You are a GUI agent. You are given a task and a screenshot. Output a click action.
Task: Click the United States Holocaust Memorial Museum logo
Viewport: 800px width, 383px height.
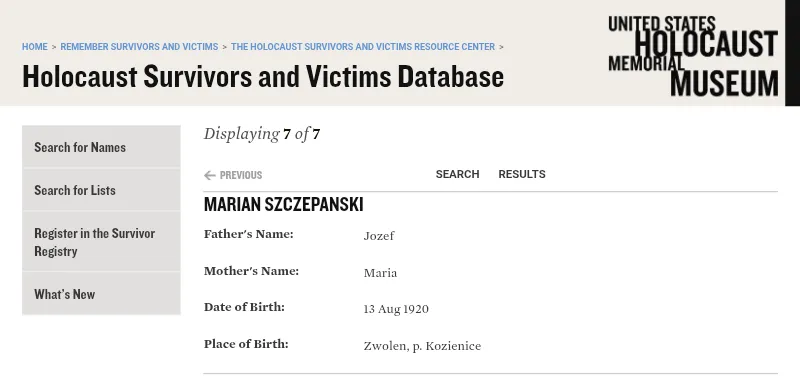point(693,56)
